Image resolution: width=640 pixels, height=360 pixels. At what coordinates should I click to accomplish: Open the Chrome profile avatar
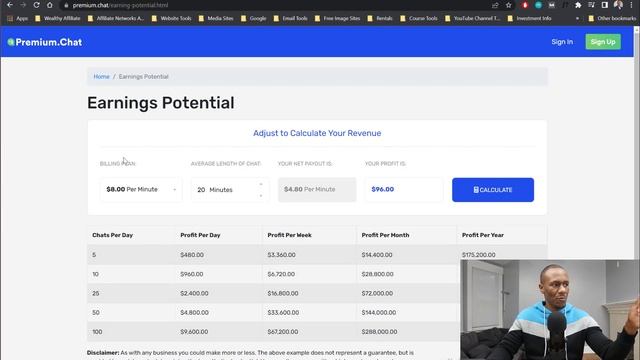(618, 5)
